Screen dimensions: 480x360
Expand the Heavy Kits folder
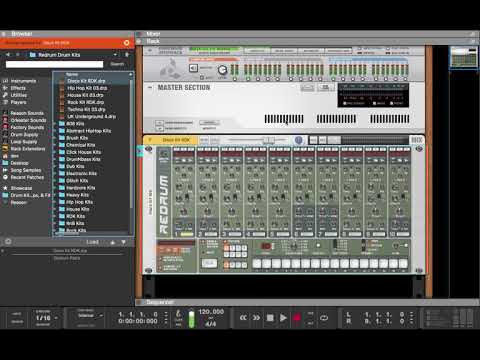[55, 195]
